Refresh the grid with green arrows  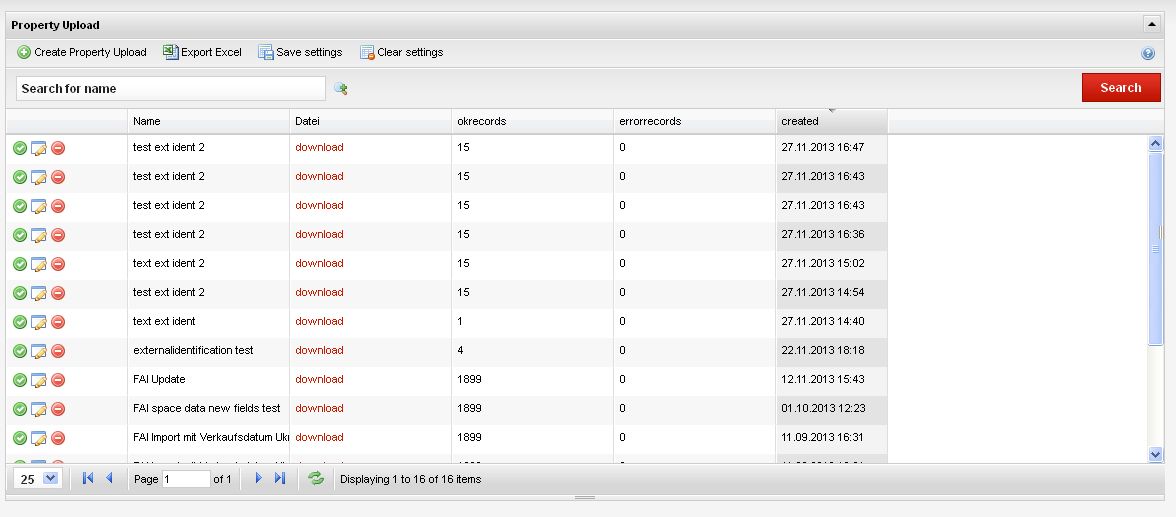click(x=316, y=478)
